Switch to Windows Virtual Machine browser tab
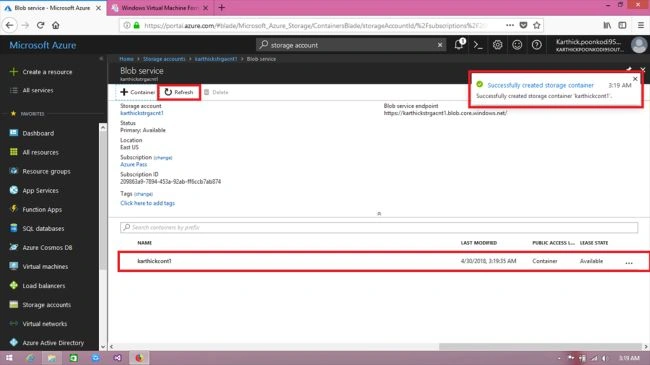Image resolution: width=650 pixels, height=365 pixels. (x=160, y=8)
